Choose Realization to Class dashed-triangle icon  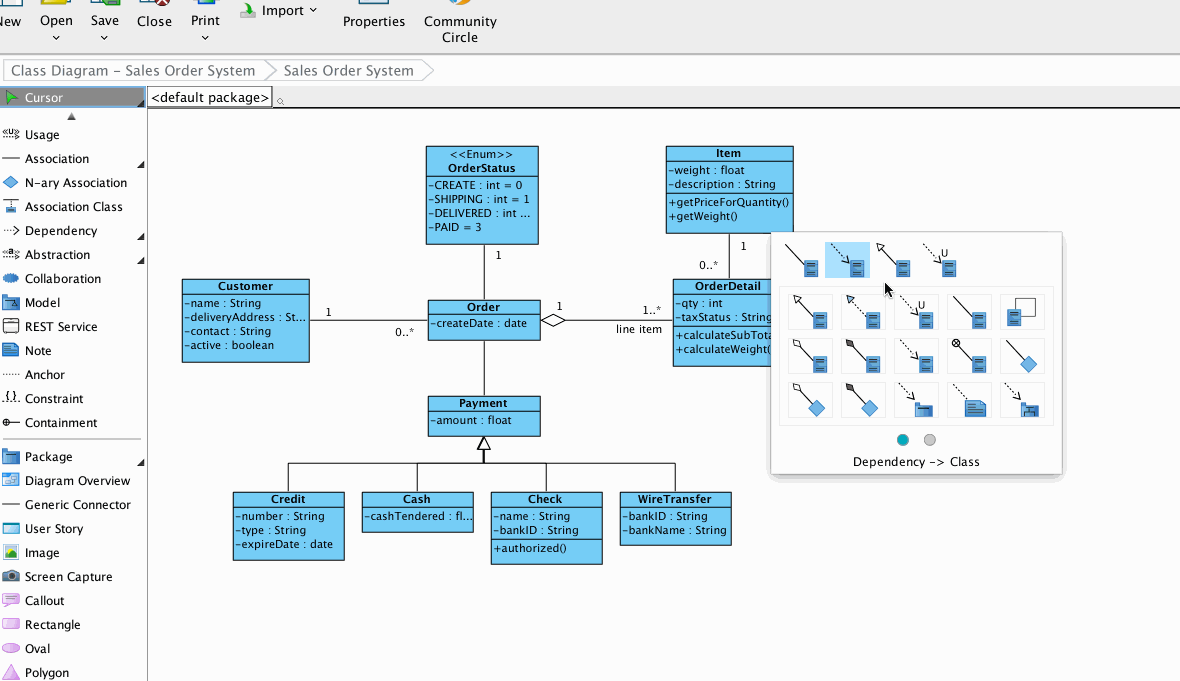[x=863, y=312]
